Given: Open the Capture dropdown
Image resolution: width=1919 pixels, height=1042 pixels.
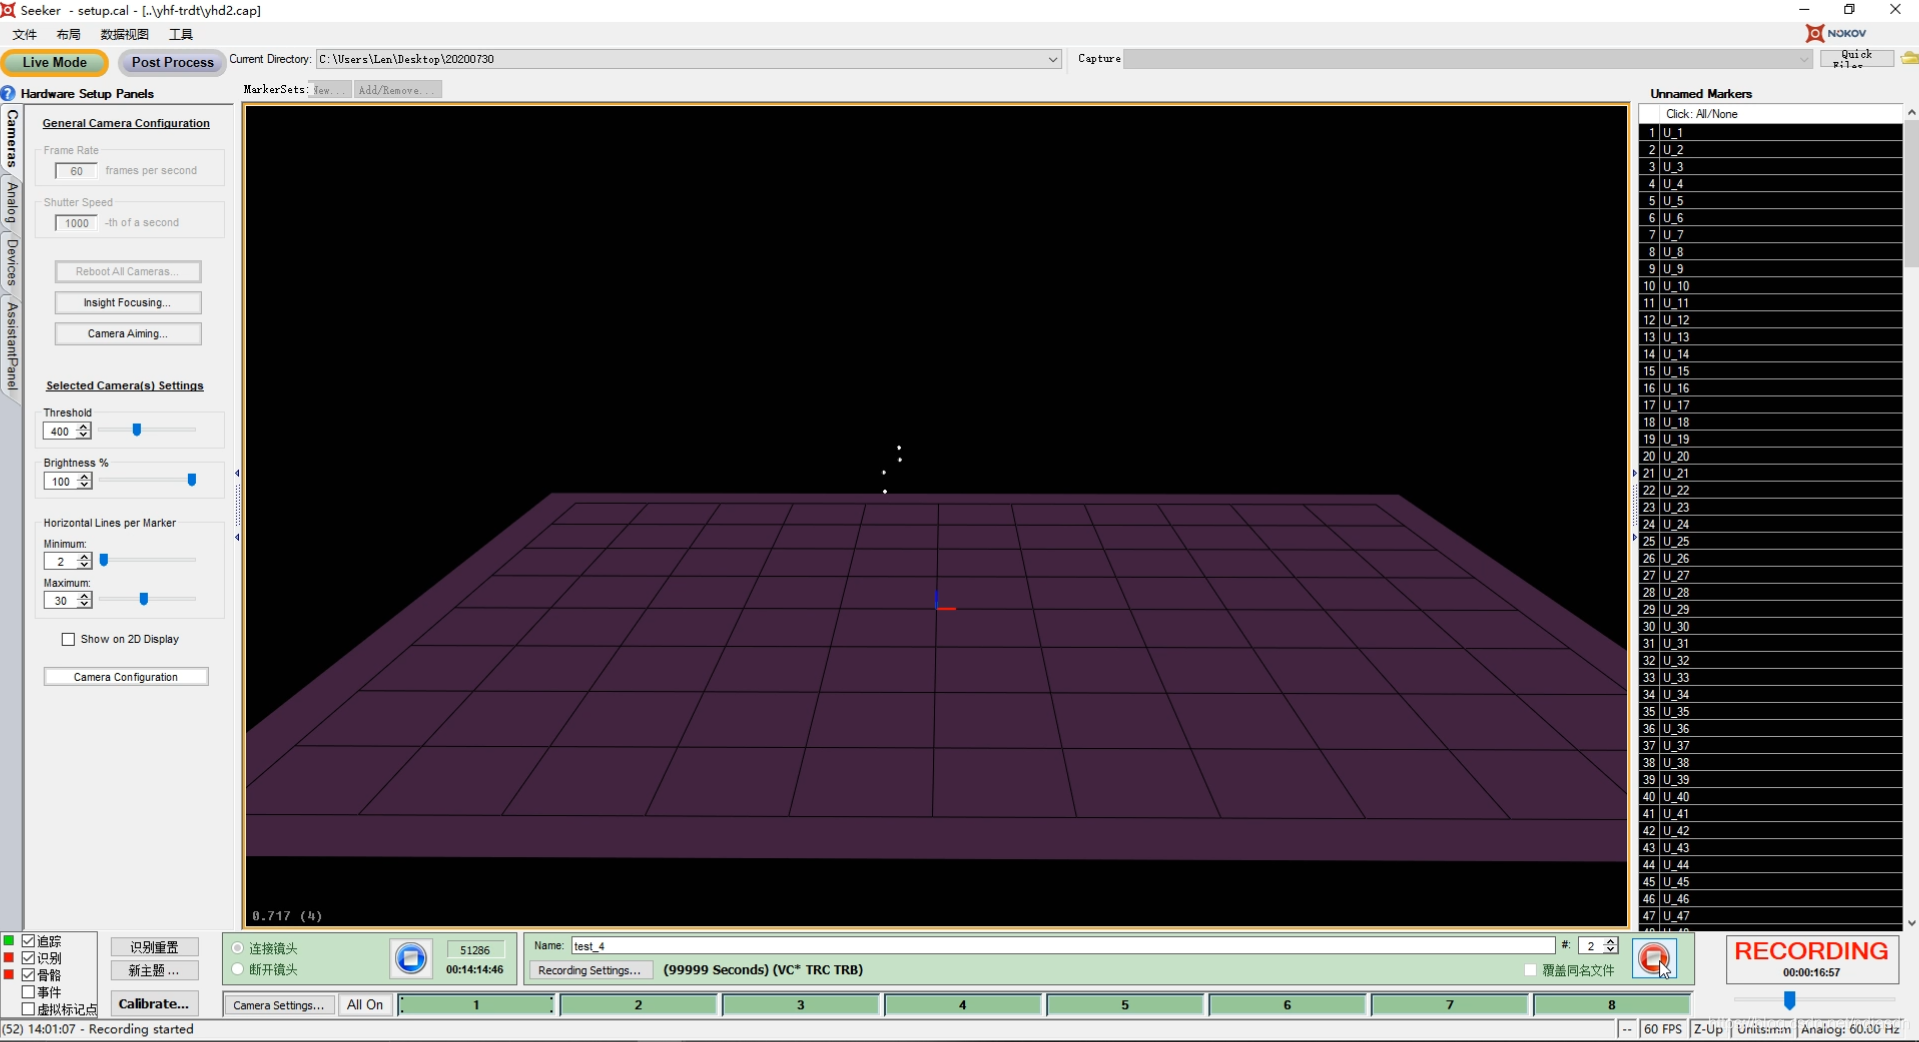Looking at the screenshot, I should (1804, 59).
